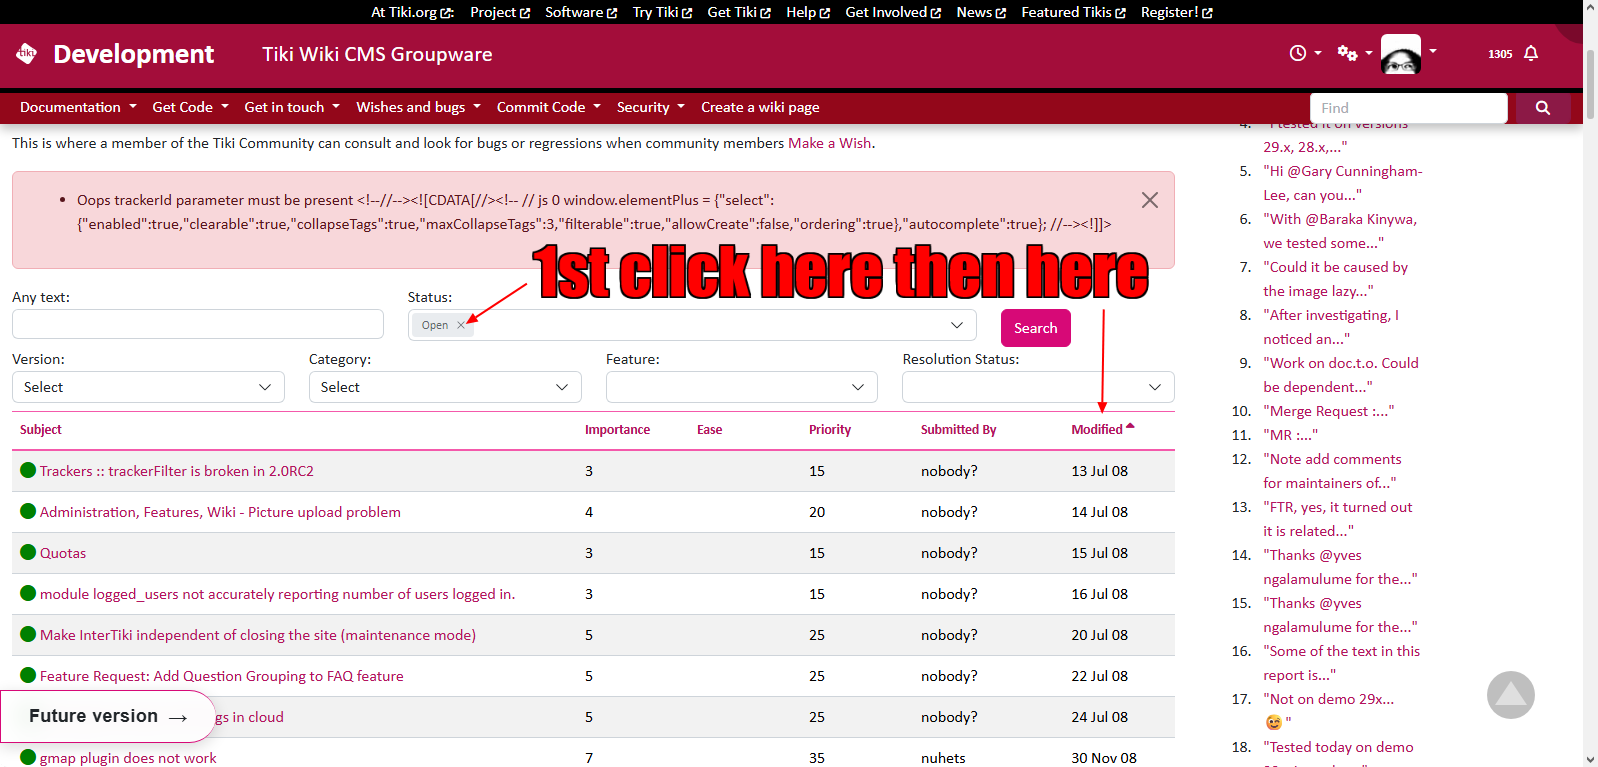The height and width of the screenshot is (767, 1598).
Task: Open the Get Tiki top link
Action: point(739,12)
